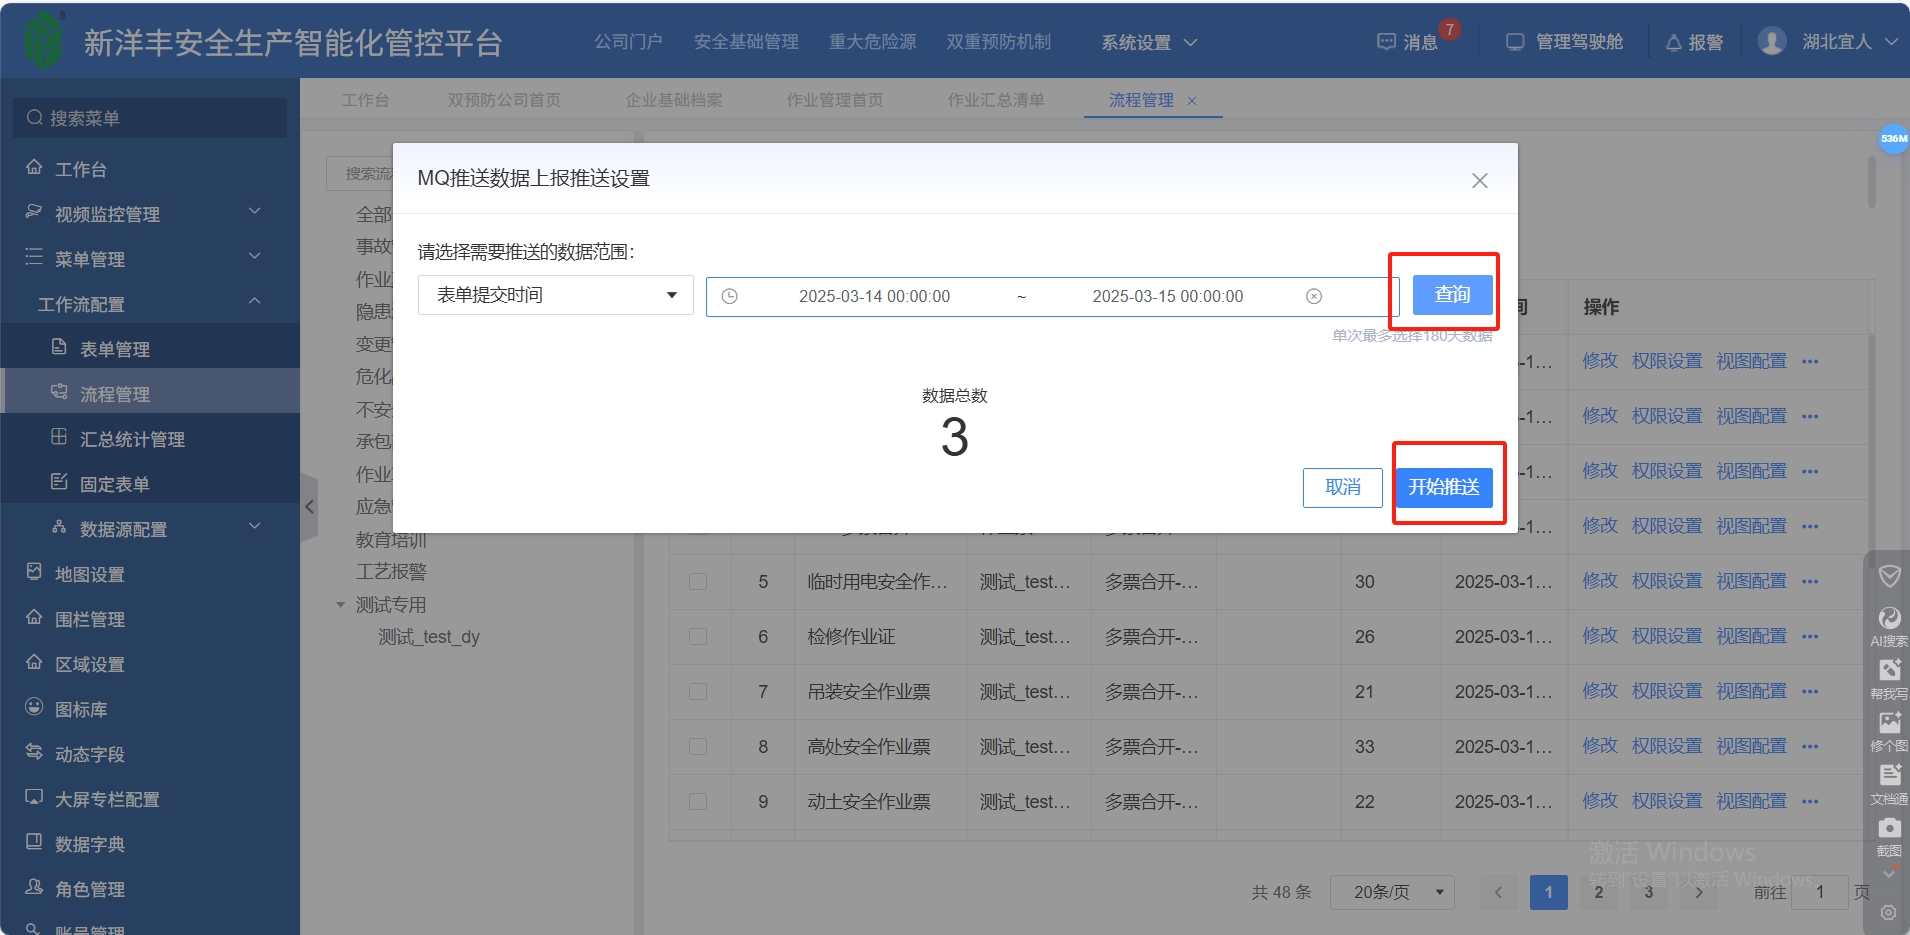Click 修改 for 检修作业证 row

tap(1600, 636)
